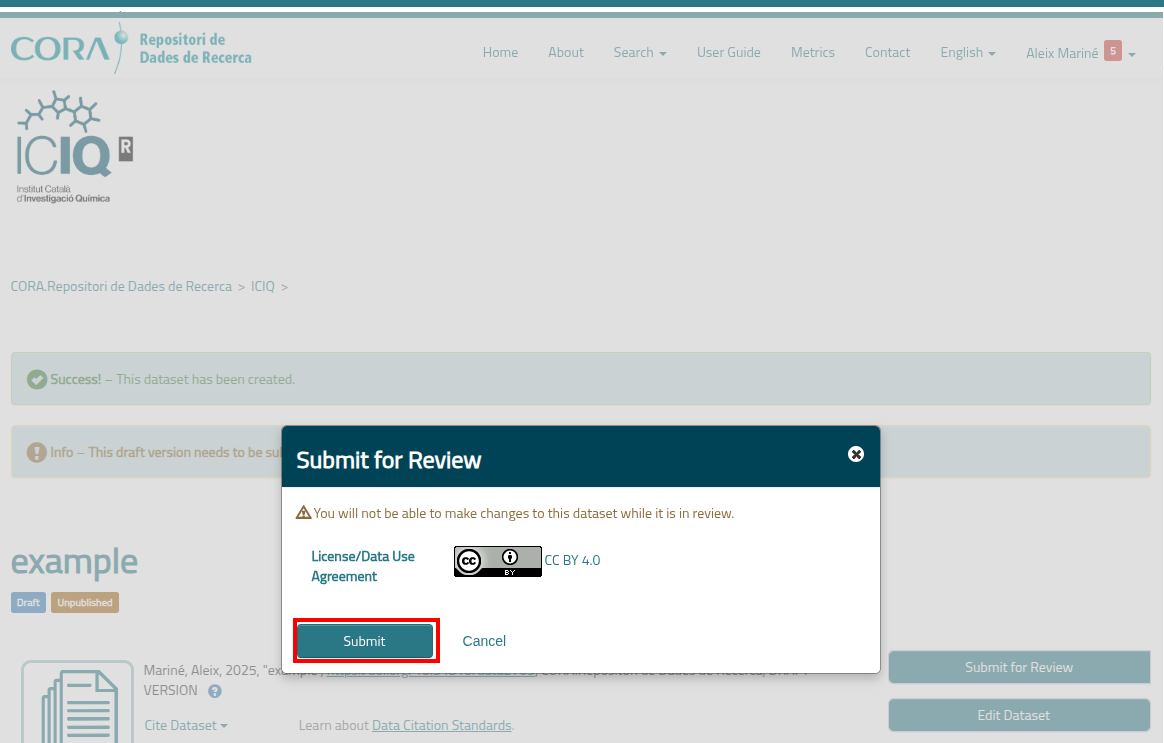The image size is (1164, 743).
Task: Click the ICIQ breadcrumb link
Action: [263, 287]
